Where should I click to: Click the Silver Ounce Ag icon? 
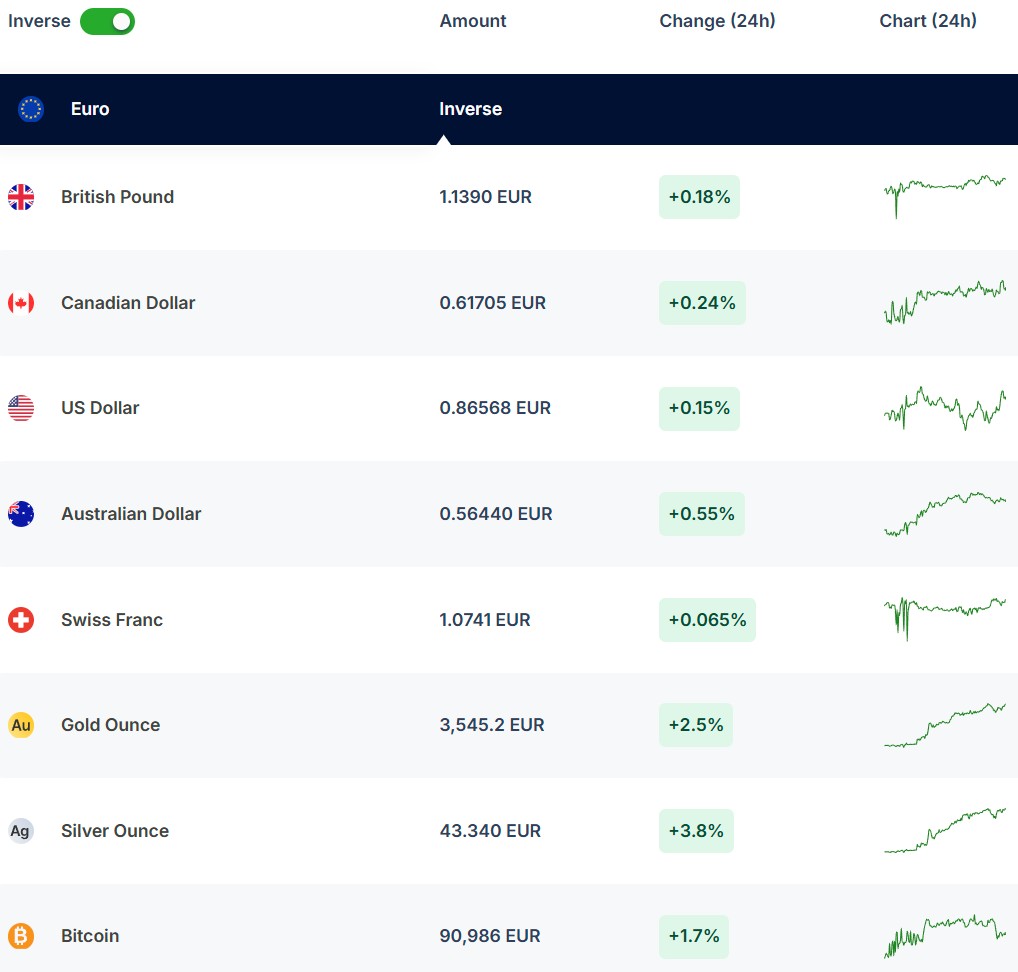point(21,831)
